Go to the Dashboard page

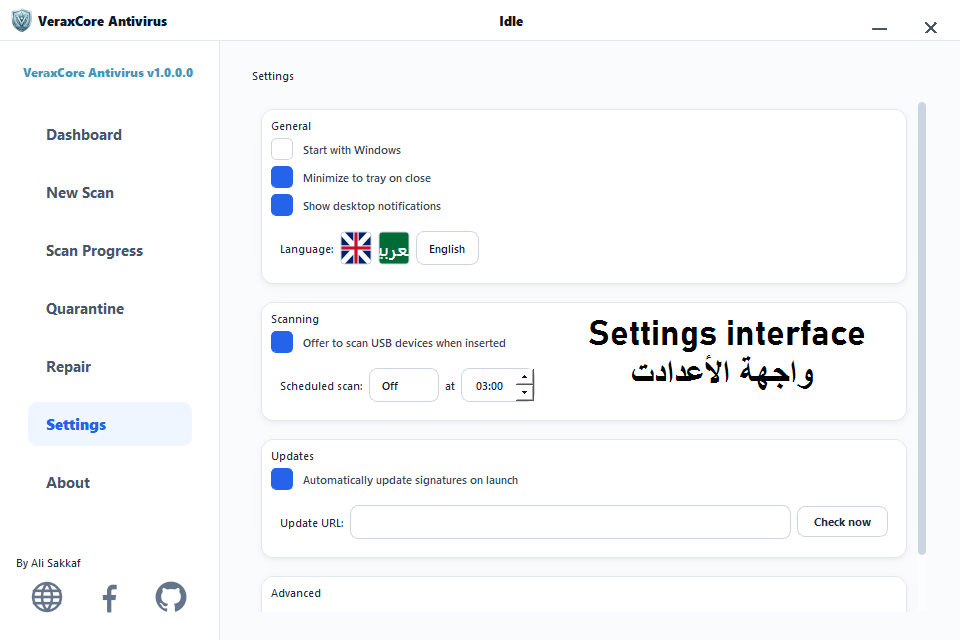84,135
